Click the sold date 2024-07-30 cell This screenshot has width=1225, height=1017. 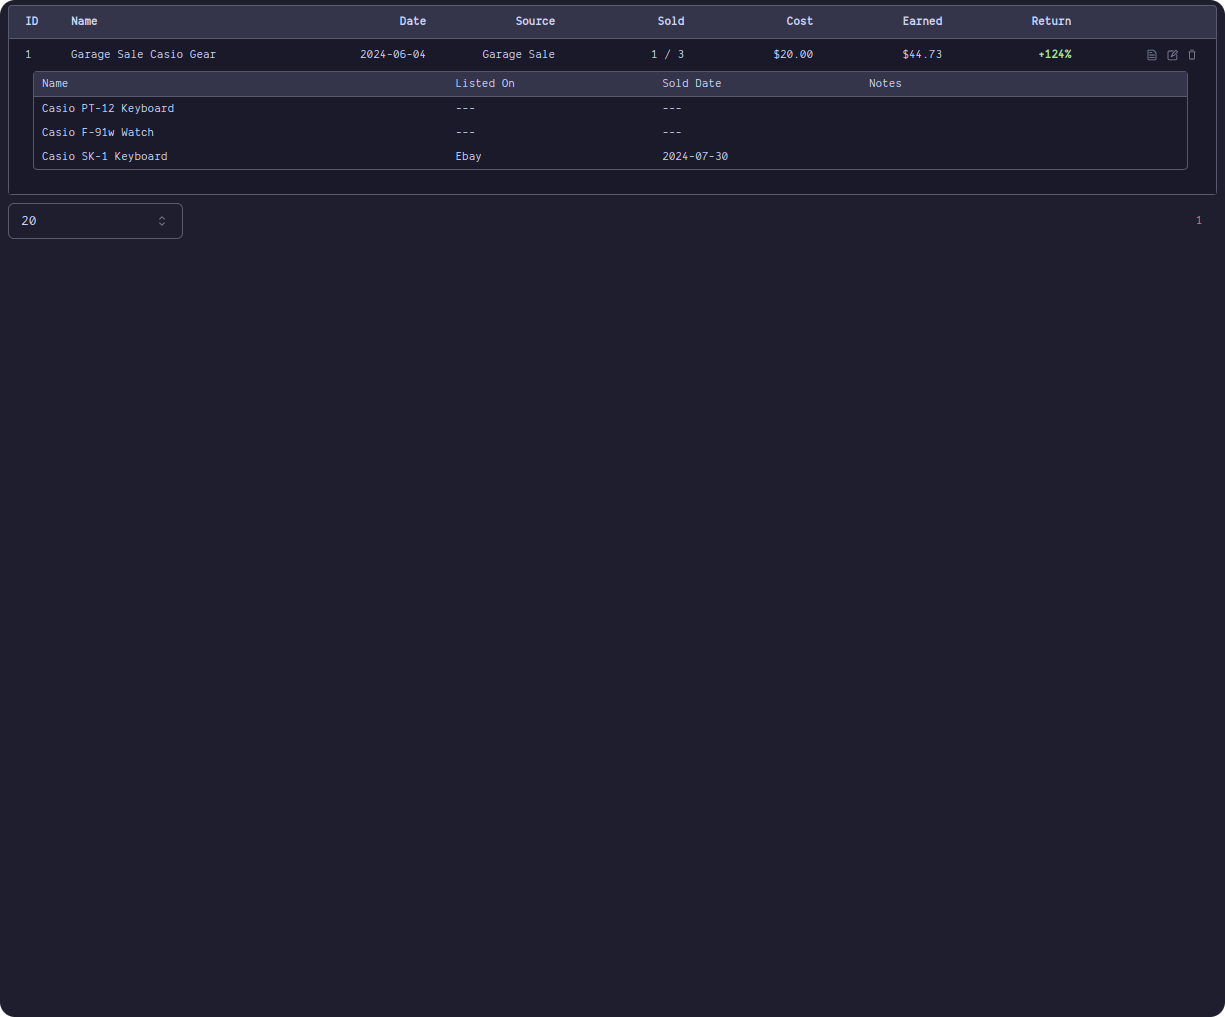pyautogui.click(x=695, y=156)
